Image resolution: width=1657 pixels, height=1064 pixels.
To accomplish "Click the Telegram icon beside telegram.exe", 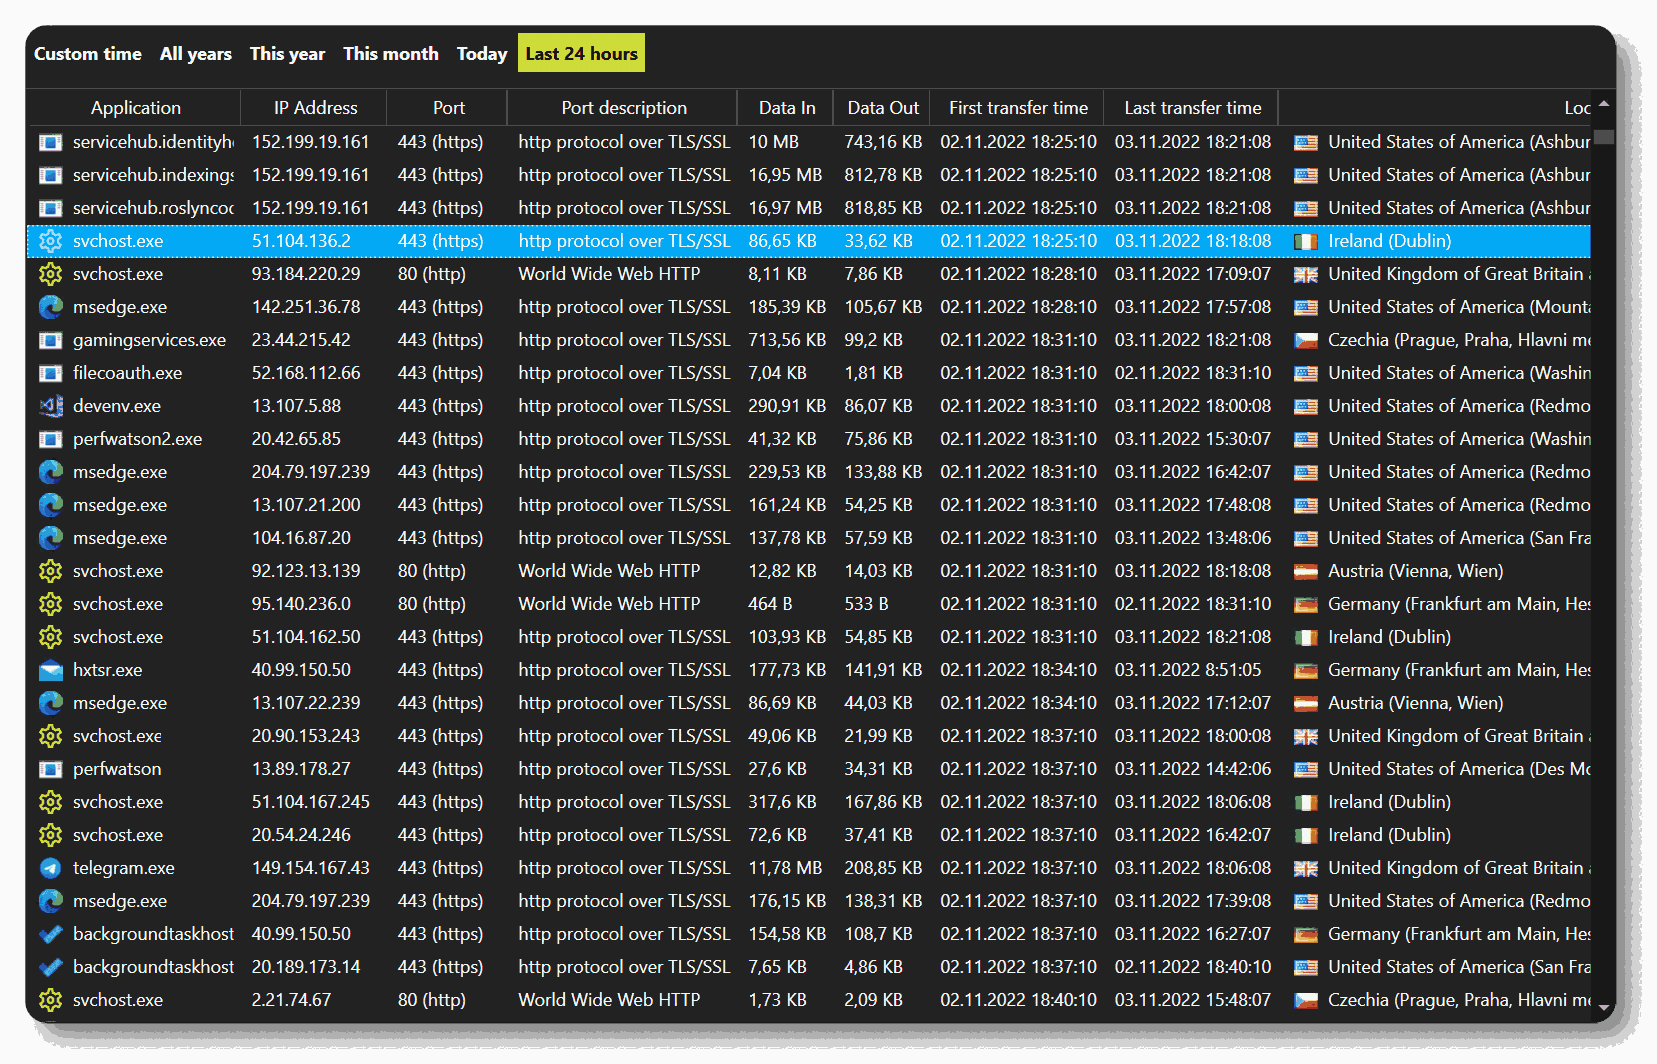I will pos(50,868).
